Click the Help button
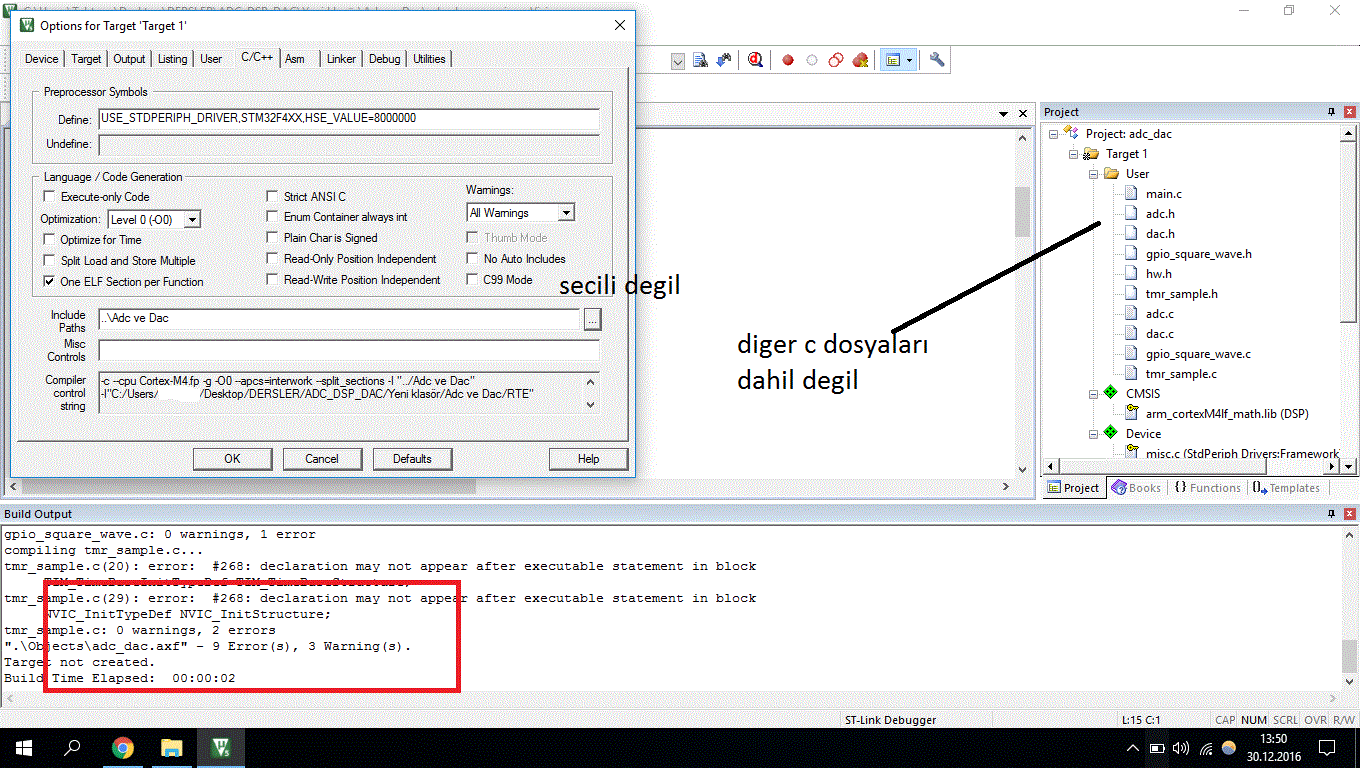This screenshot has width=1360, height=768. pyautogui.click(x=588, y=459)
